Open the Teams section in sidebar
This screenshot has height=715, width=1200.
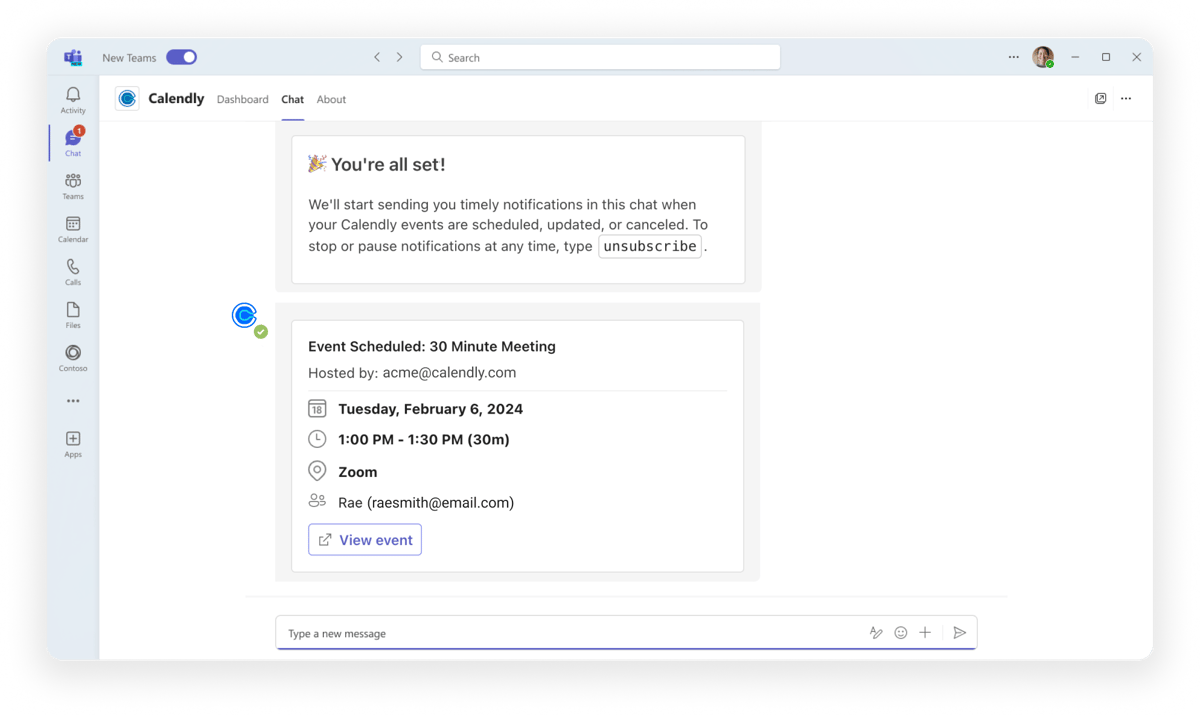click(73, 186)
